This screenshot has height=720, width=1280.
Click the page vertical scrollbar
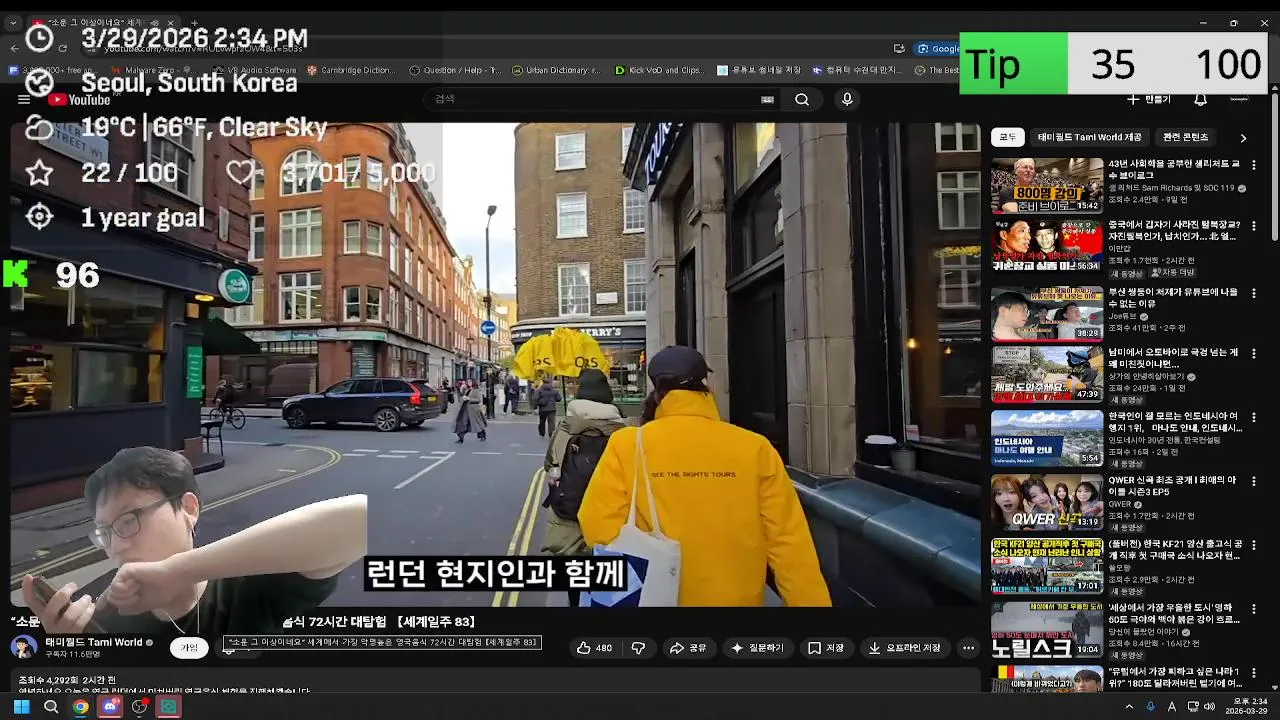pyautogui.click(x=1274, y=165)
